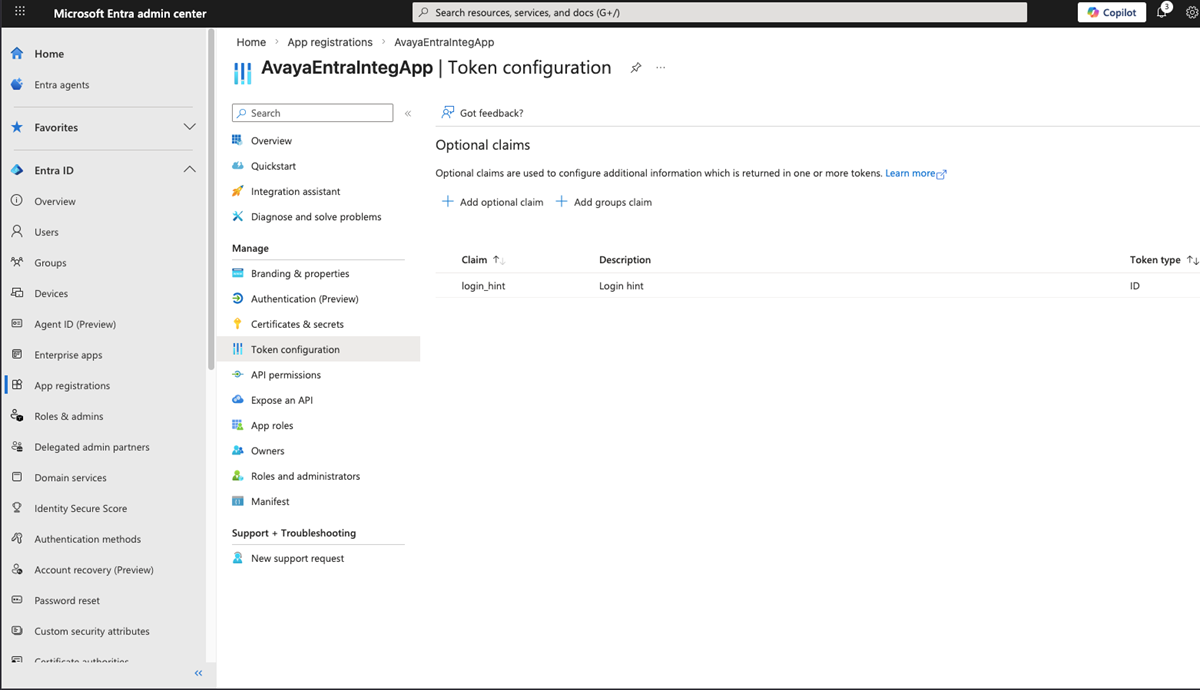Click the Copilot button
1200x690 pixels.
[1112, 13]
